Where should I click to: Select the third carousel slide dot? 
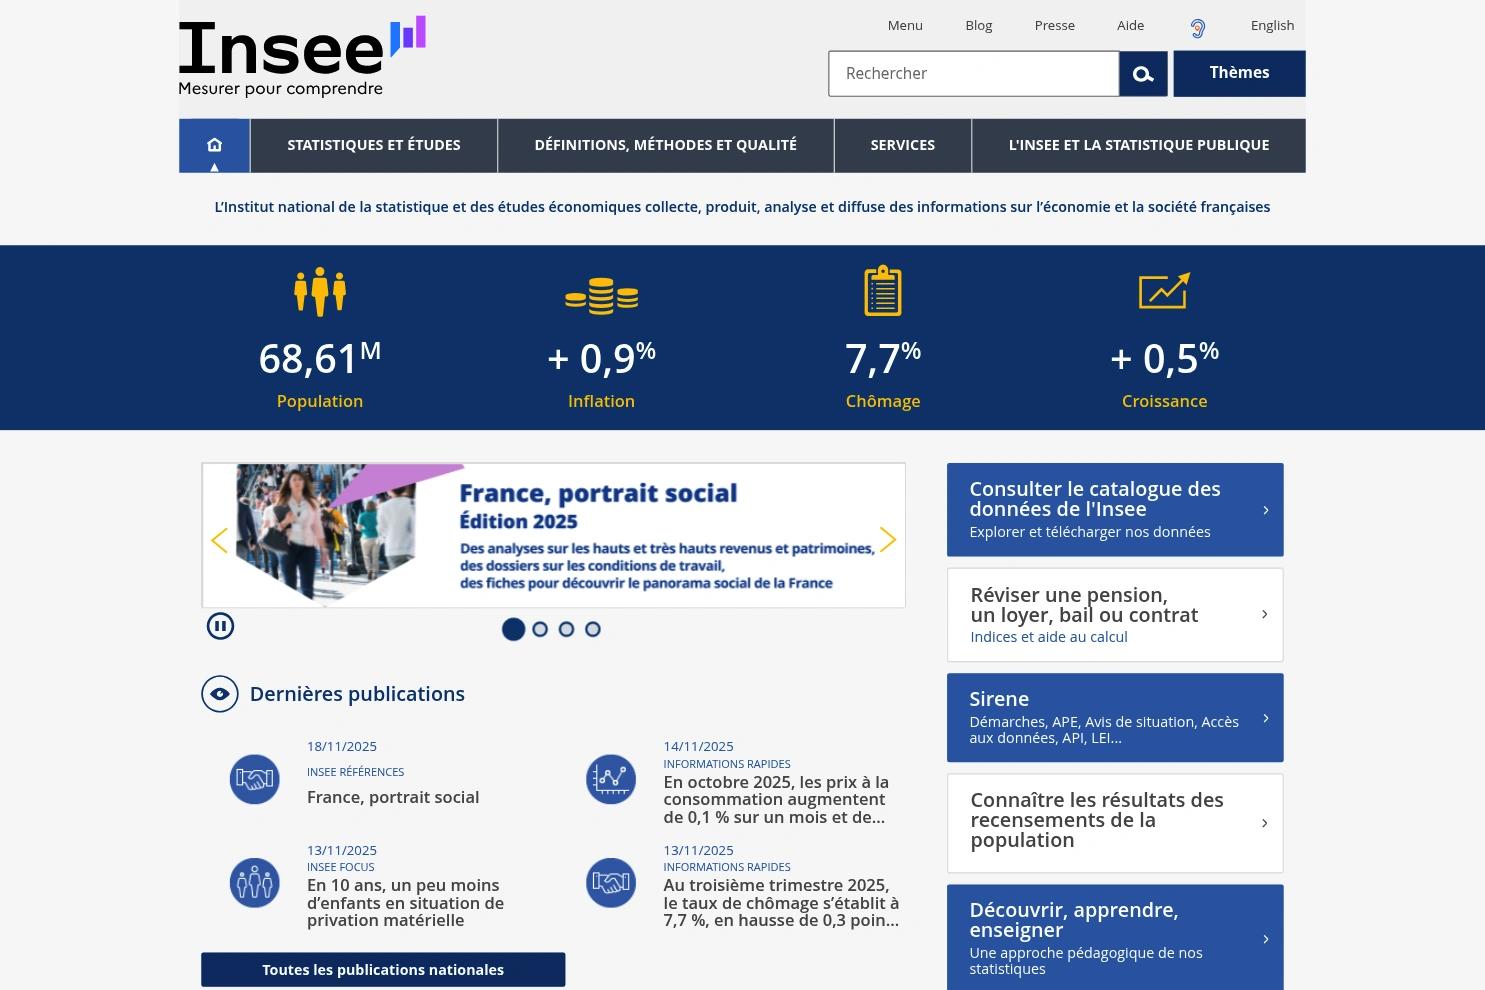pyautogui.click(x=566, y=629)
